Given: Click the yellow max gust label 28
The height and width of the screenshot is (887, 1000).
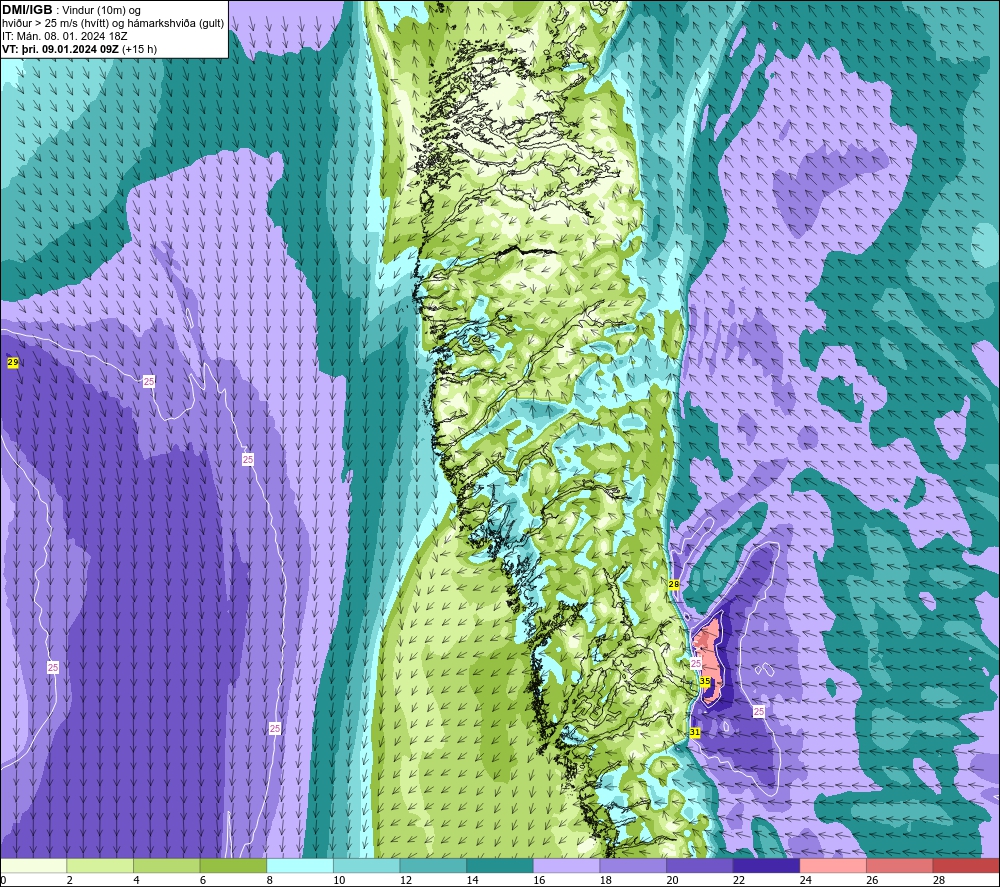Looking at the screenshot, I should coord(673,583).
